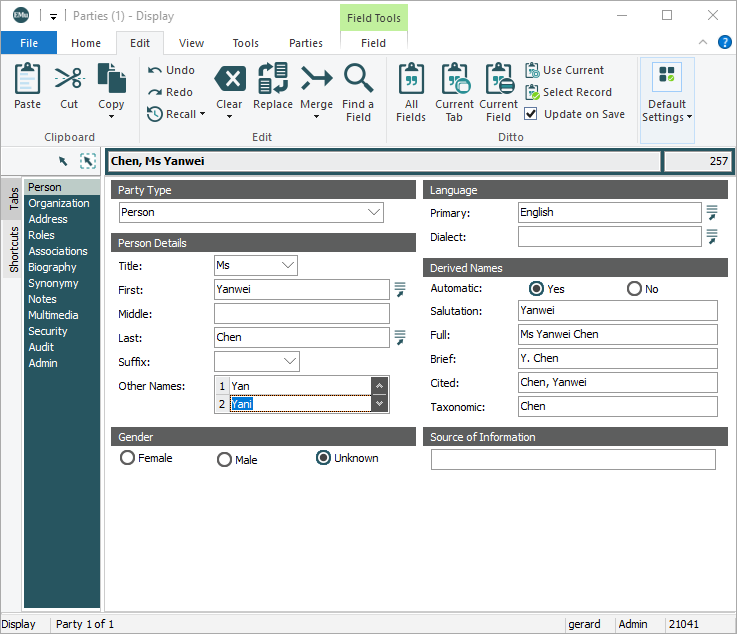The image size is (737, 634).
Task: Expand the Suffix dropdown list
Action: [x=290, y=361]
